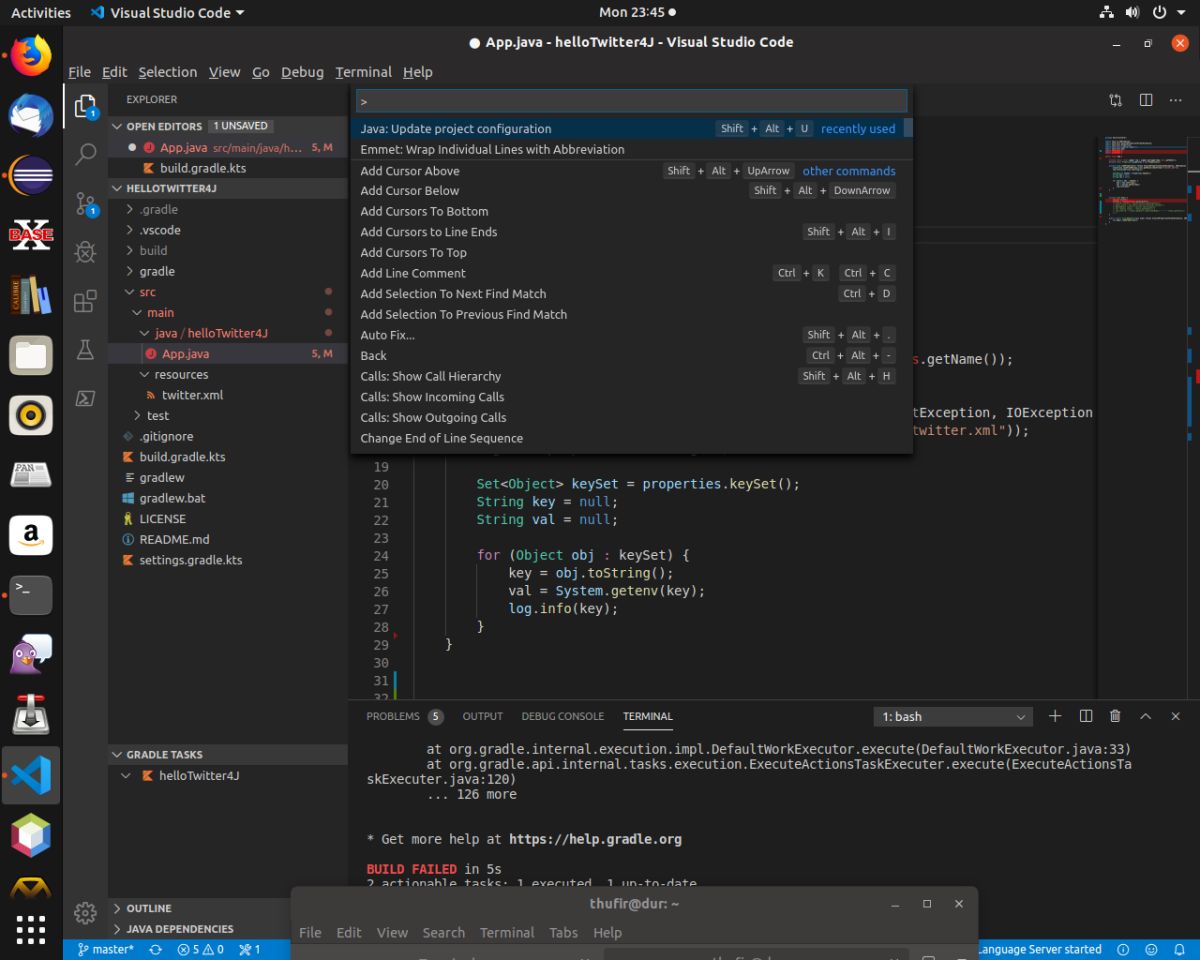Open the Test beaker icon in activity bar

86,349
